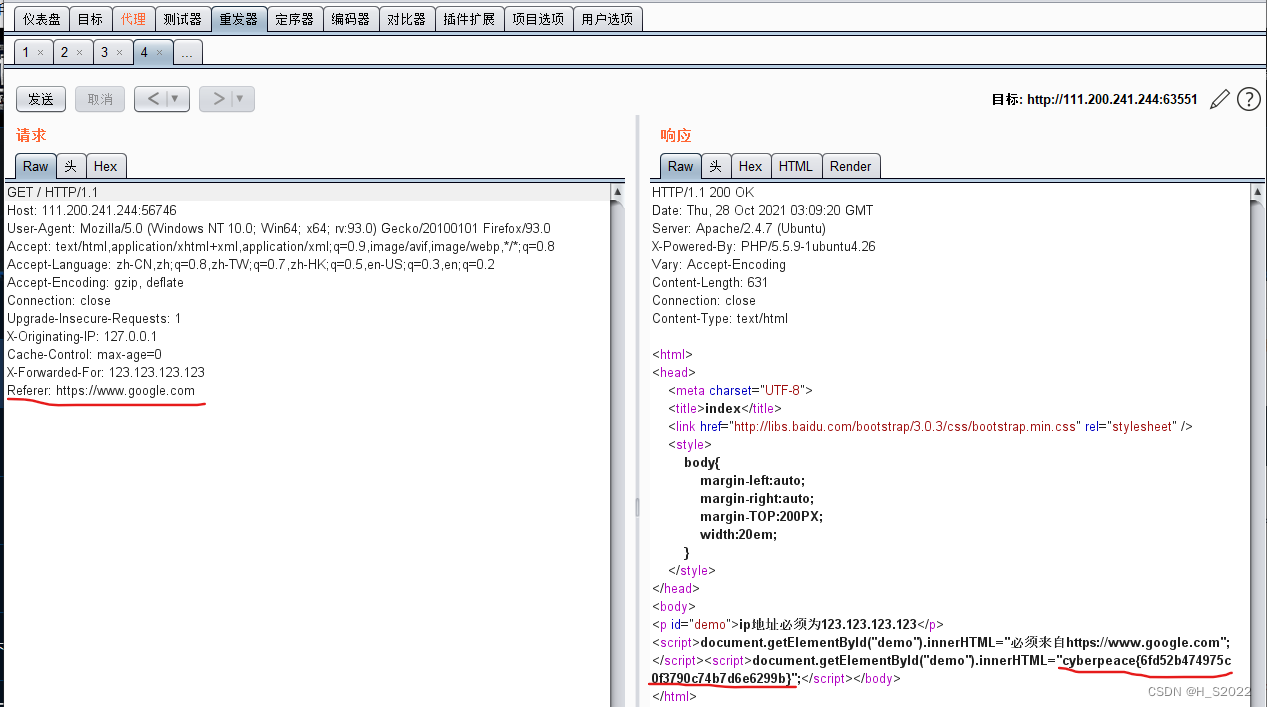Open the 定序器 tab
This screenshot has width=1267, height=707.
pyautogui.click(x=295, y=19)
